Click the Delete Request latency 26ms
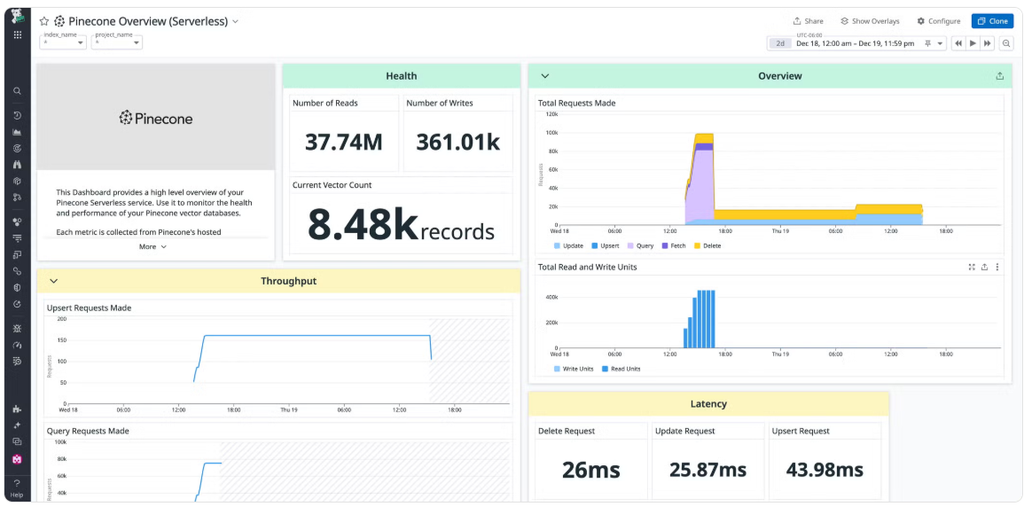The image size is (1024, 505). pos(591,470)
